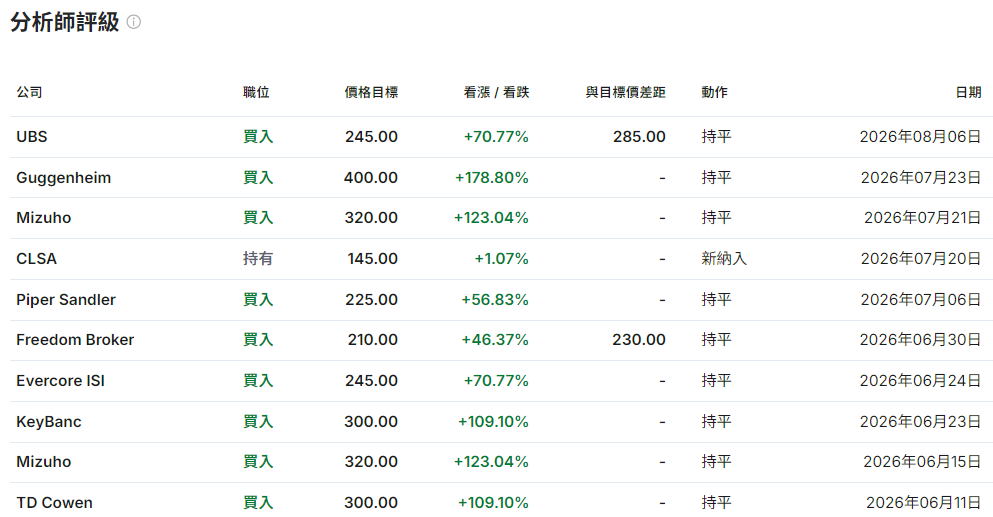The image size is (993, 517).
Task: Click KeyBanc price target 300.00
Action: click(371, 422)
